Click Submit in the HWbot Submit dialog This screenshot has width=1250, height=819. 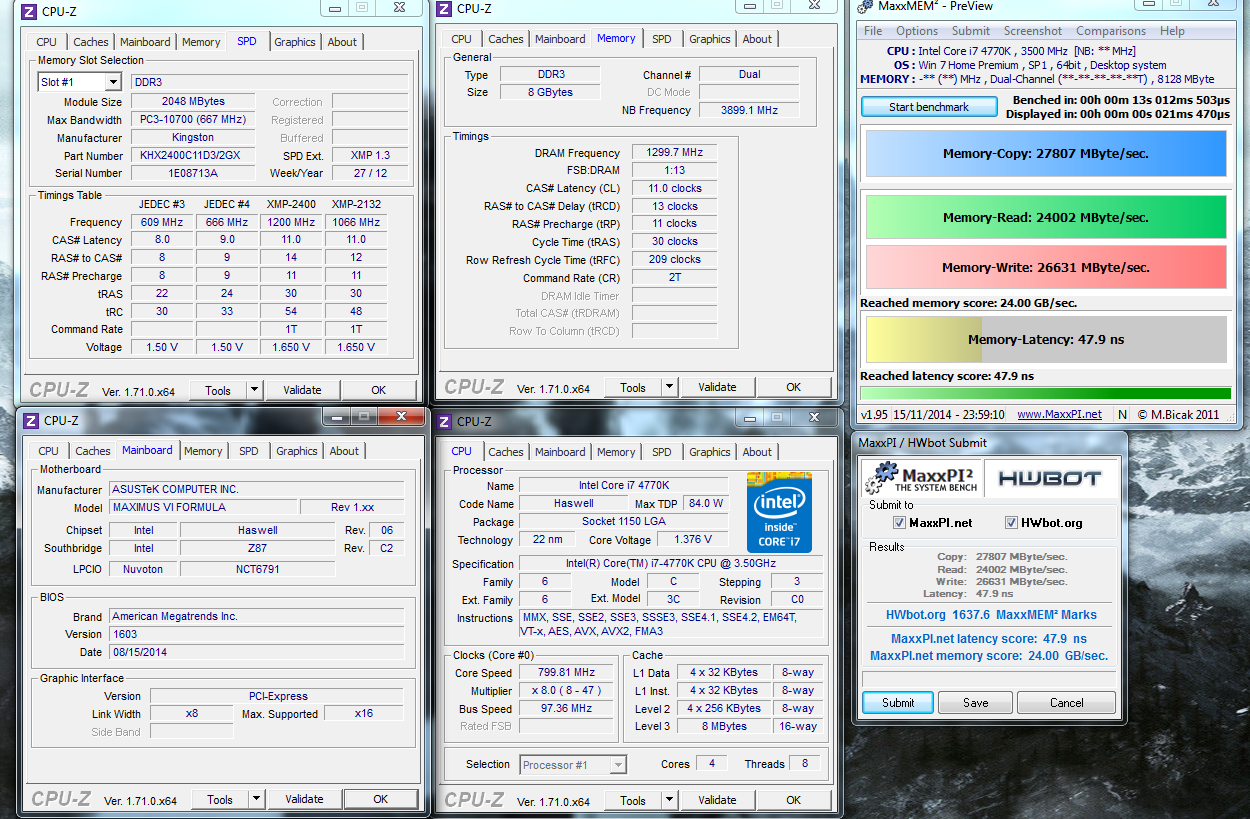pos(898,703)
